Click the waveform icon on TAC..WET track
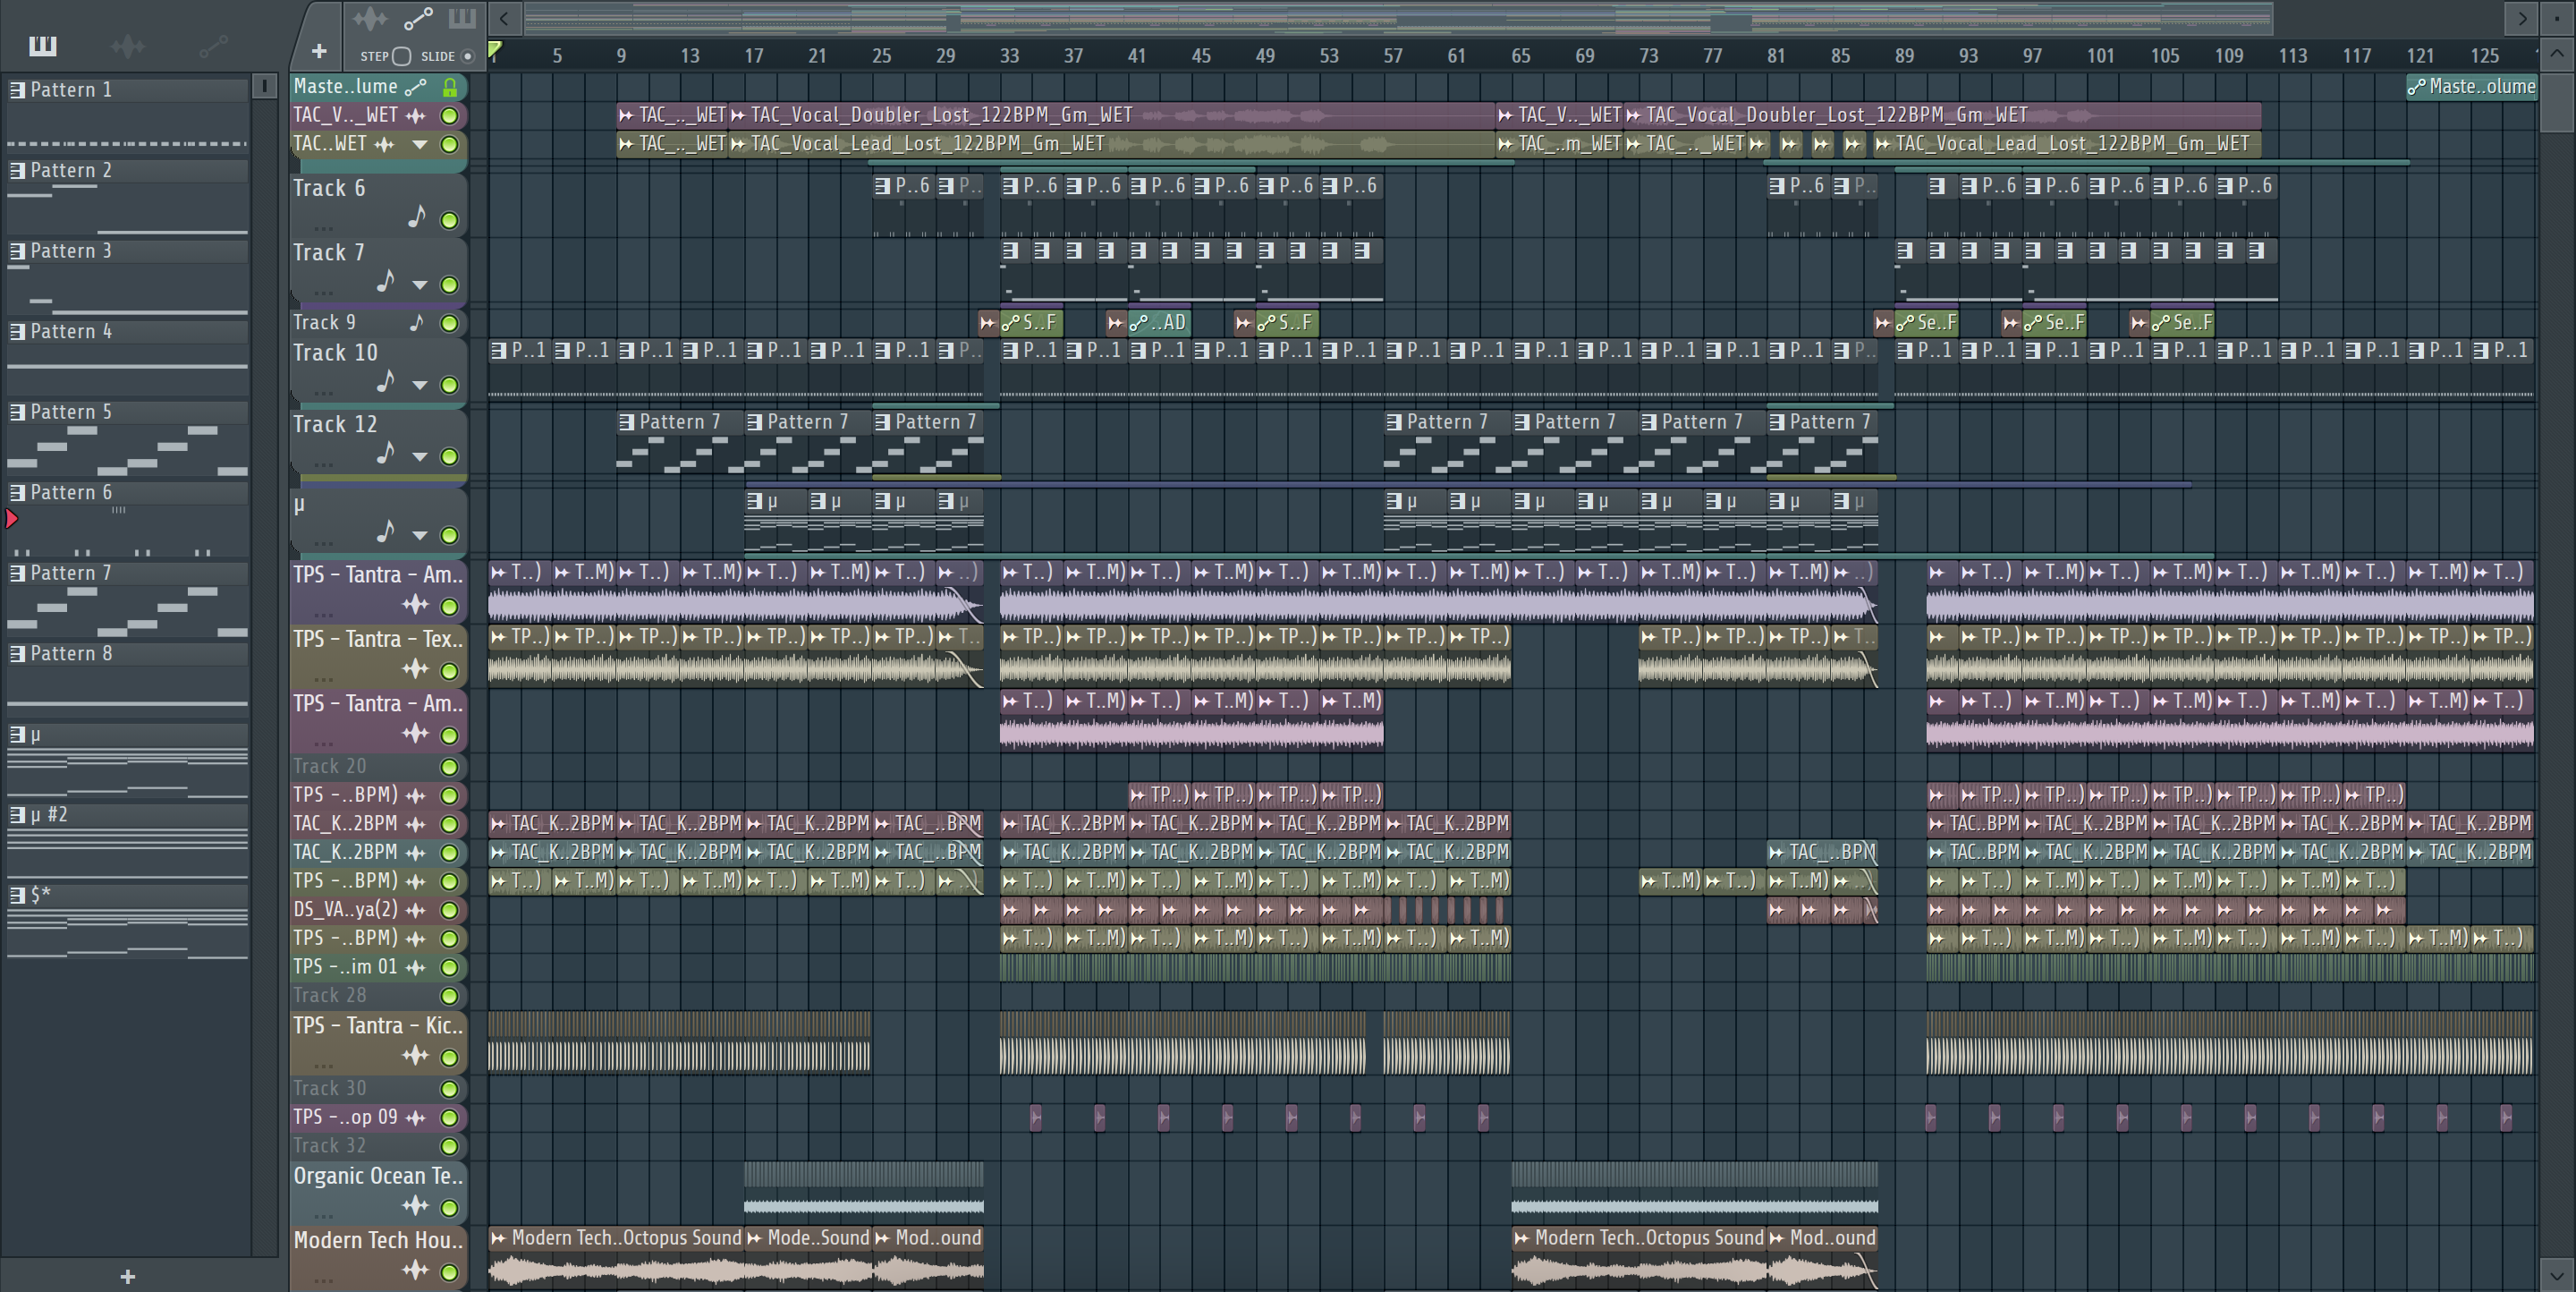The width and height of the screenshot is (2576, 1292). pos(385,145)
